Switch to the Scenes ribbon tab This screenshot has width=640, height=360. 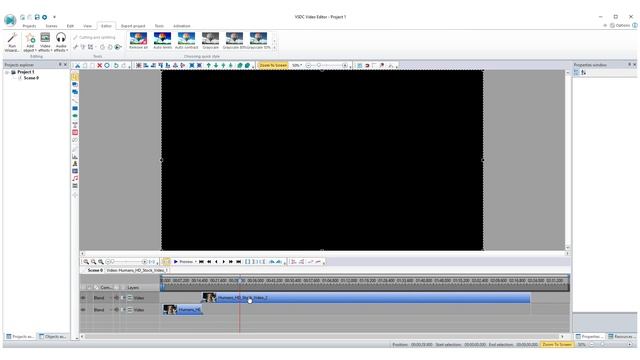coord(51,26)
